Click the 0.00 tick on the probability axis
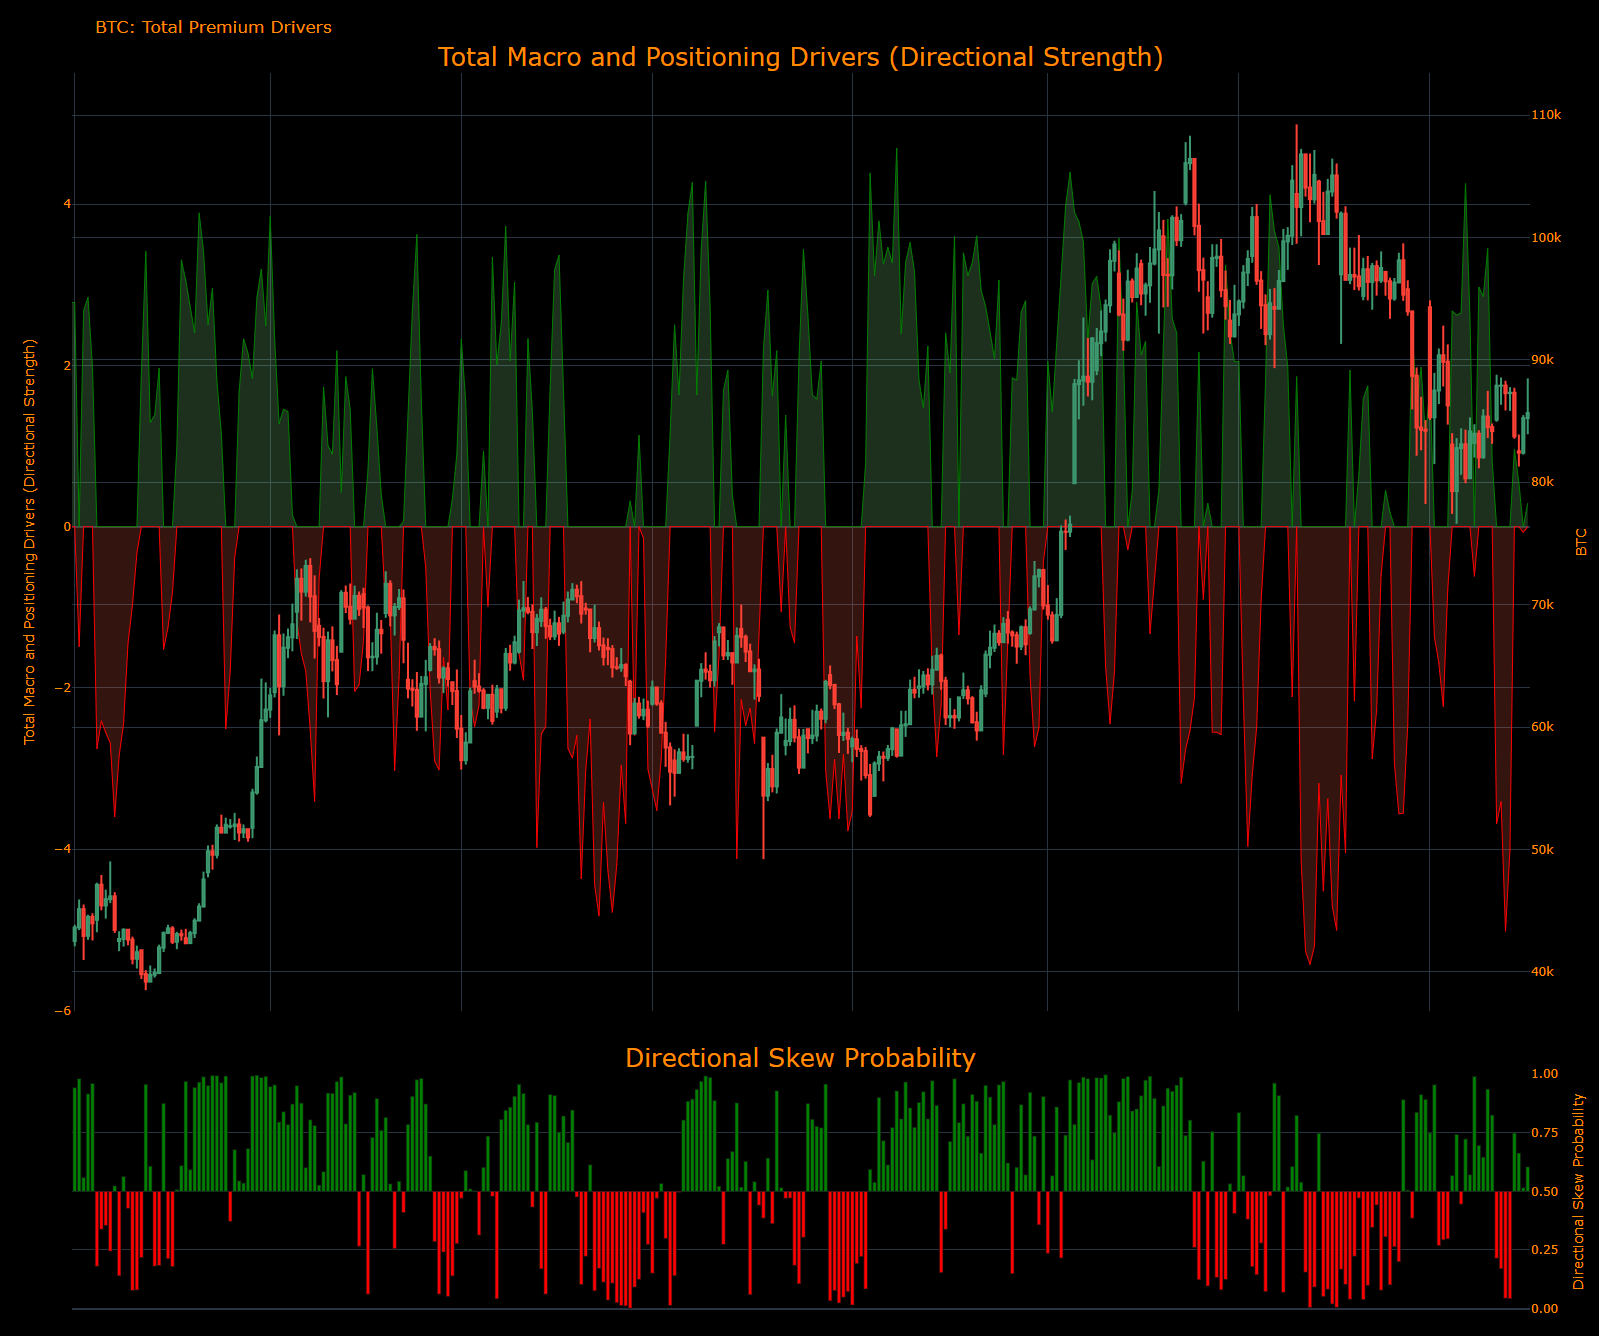The height and width of the screenshot is (1336, 1599). pos(1545,1309)
